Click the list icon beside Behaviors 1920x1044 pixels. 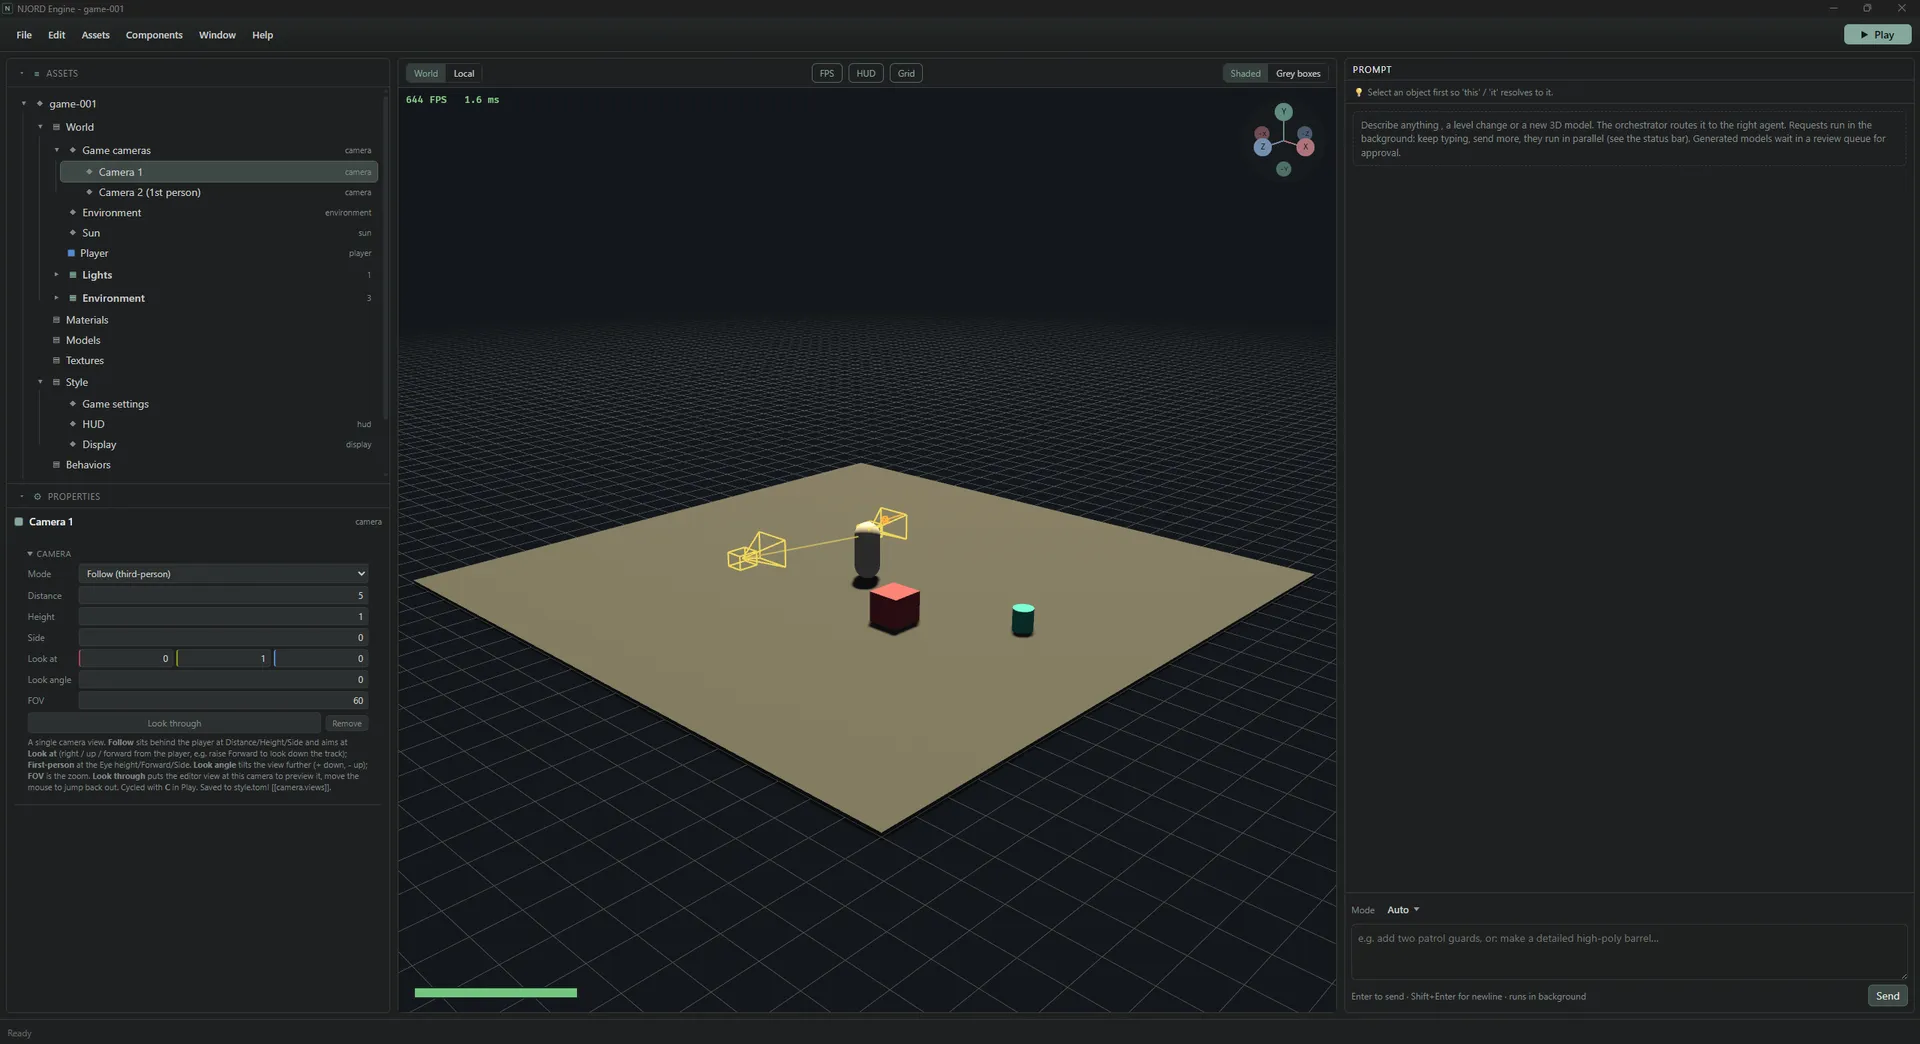pos(56,465)
